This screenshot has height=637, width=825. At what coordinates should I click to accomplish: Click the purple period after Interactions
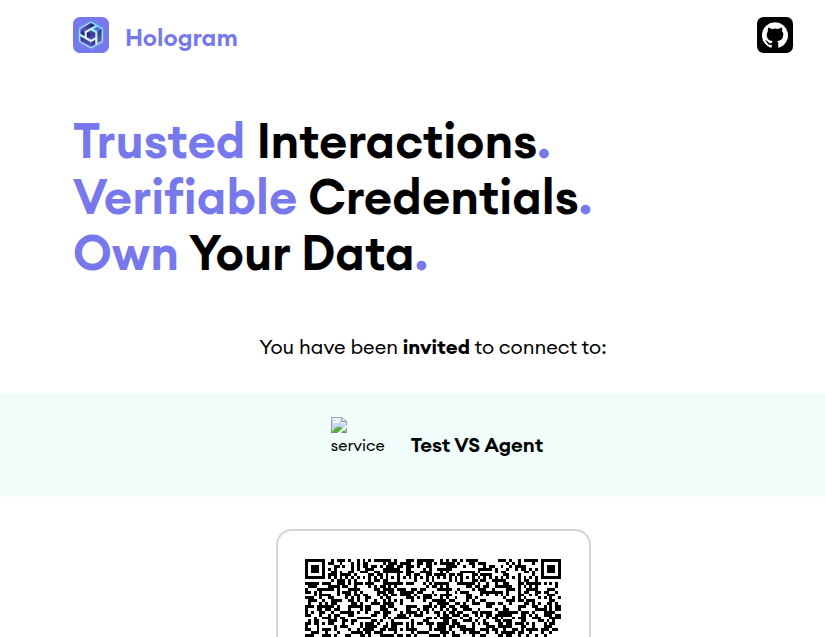point(544,154)
